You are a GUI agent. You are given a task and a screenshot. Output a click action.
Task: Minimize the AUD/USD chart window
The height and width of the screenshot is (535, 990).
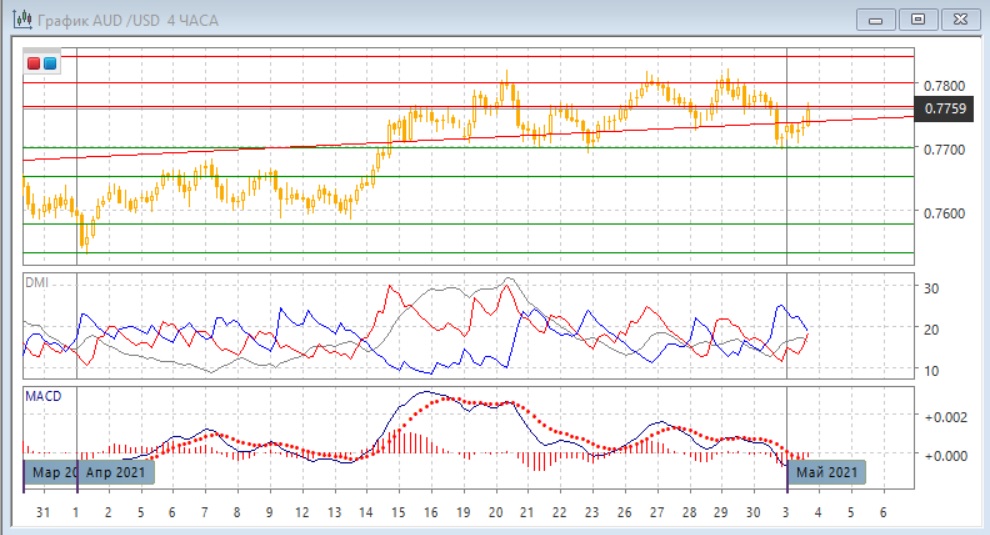[877, 19]
